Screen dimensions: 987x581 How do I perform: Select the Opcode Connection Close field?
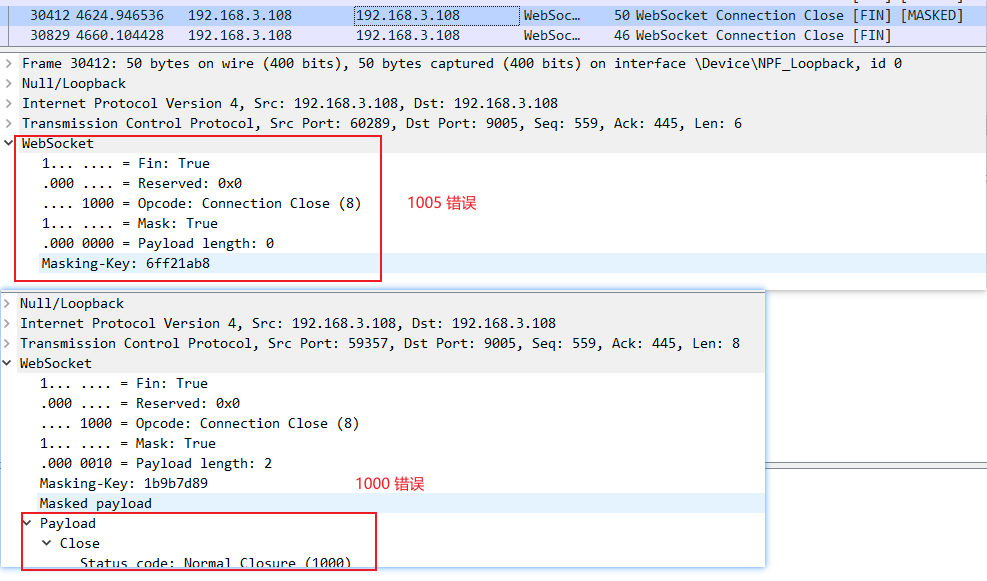click(180, 203)
